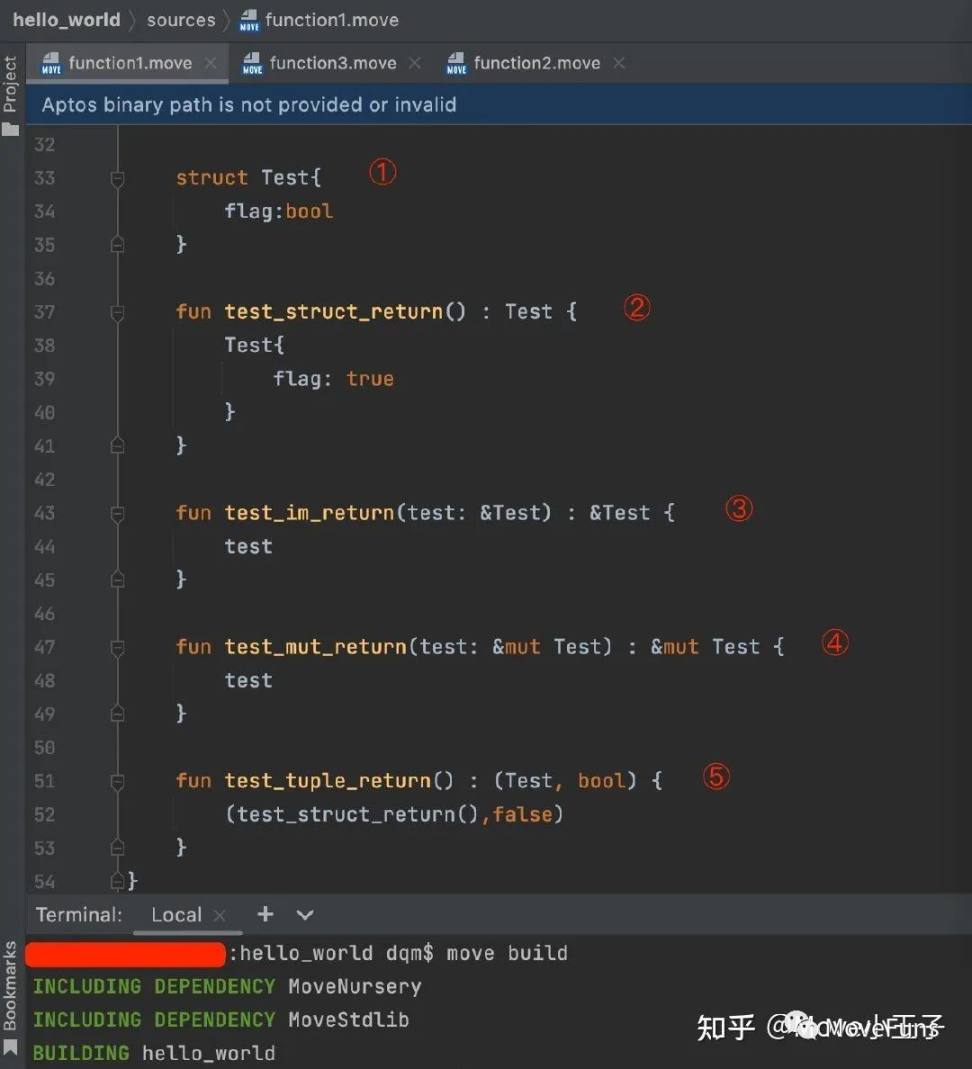Select the Local terminal tab
972x1069 pixels.
coord(176,915)
